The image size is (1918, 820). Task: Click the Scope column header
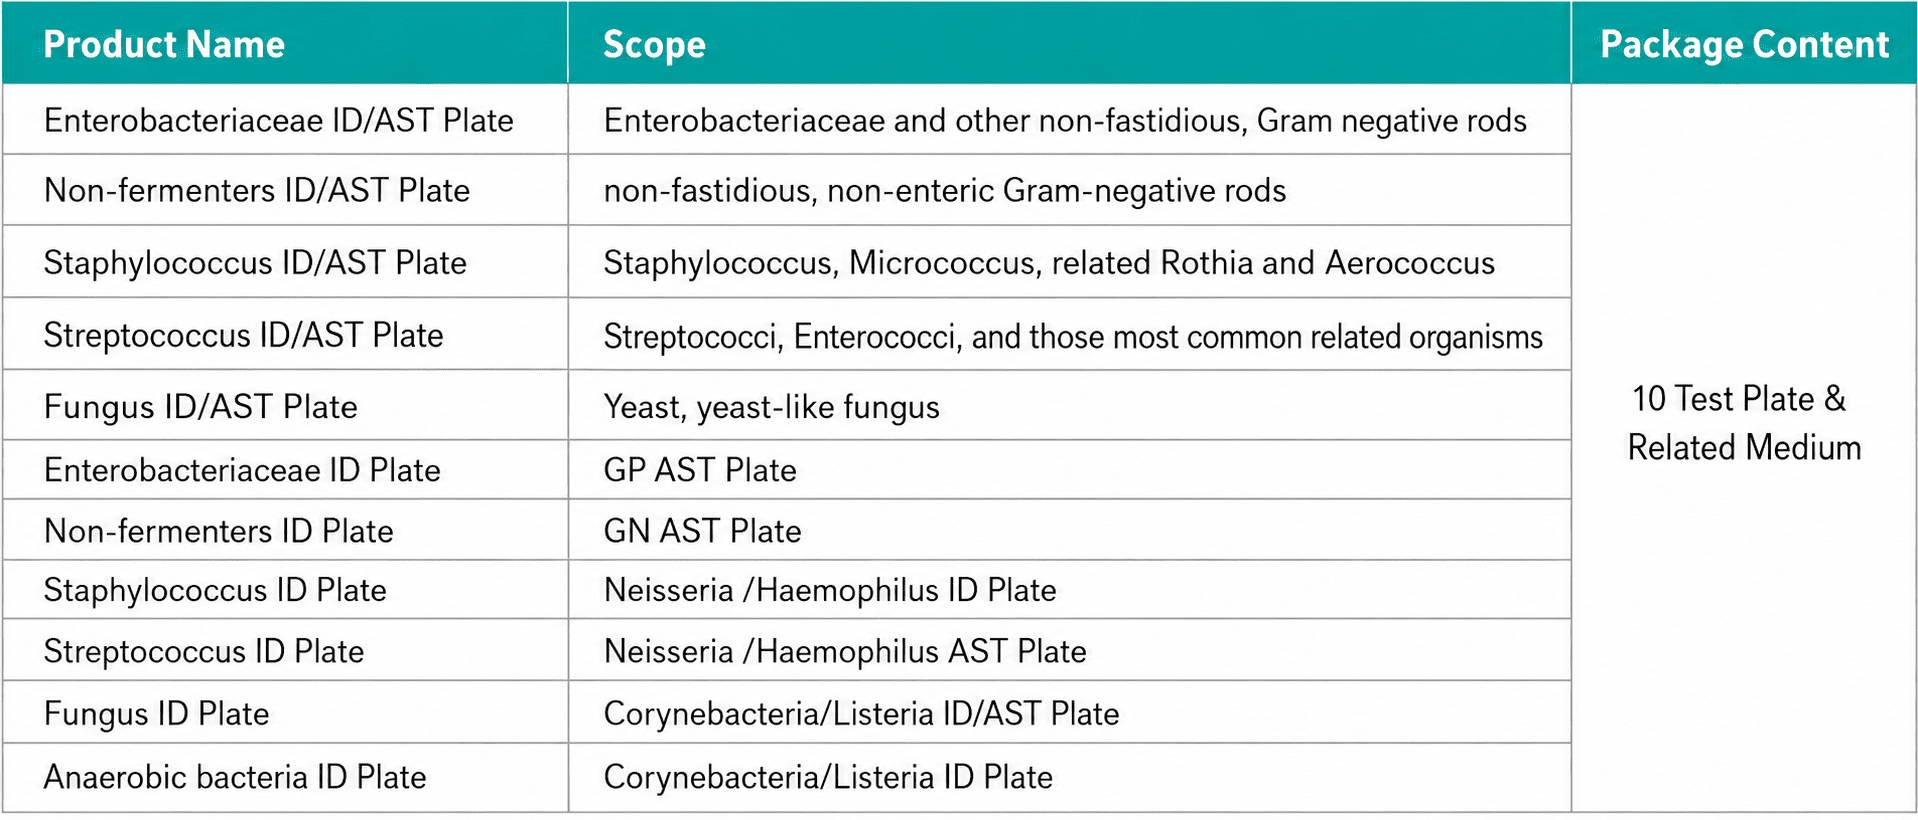(x=1069, y=43)
